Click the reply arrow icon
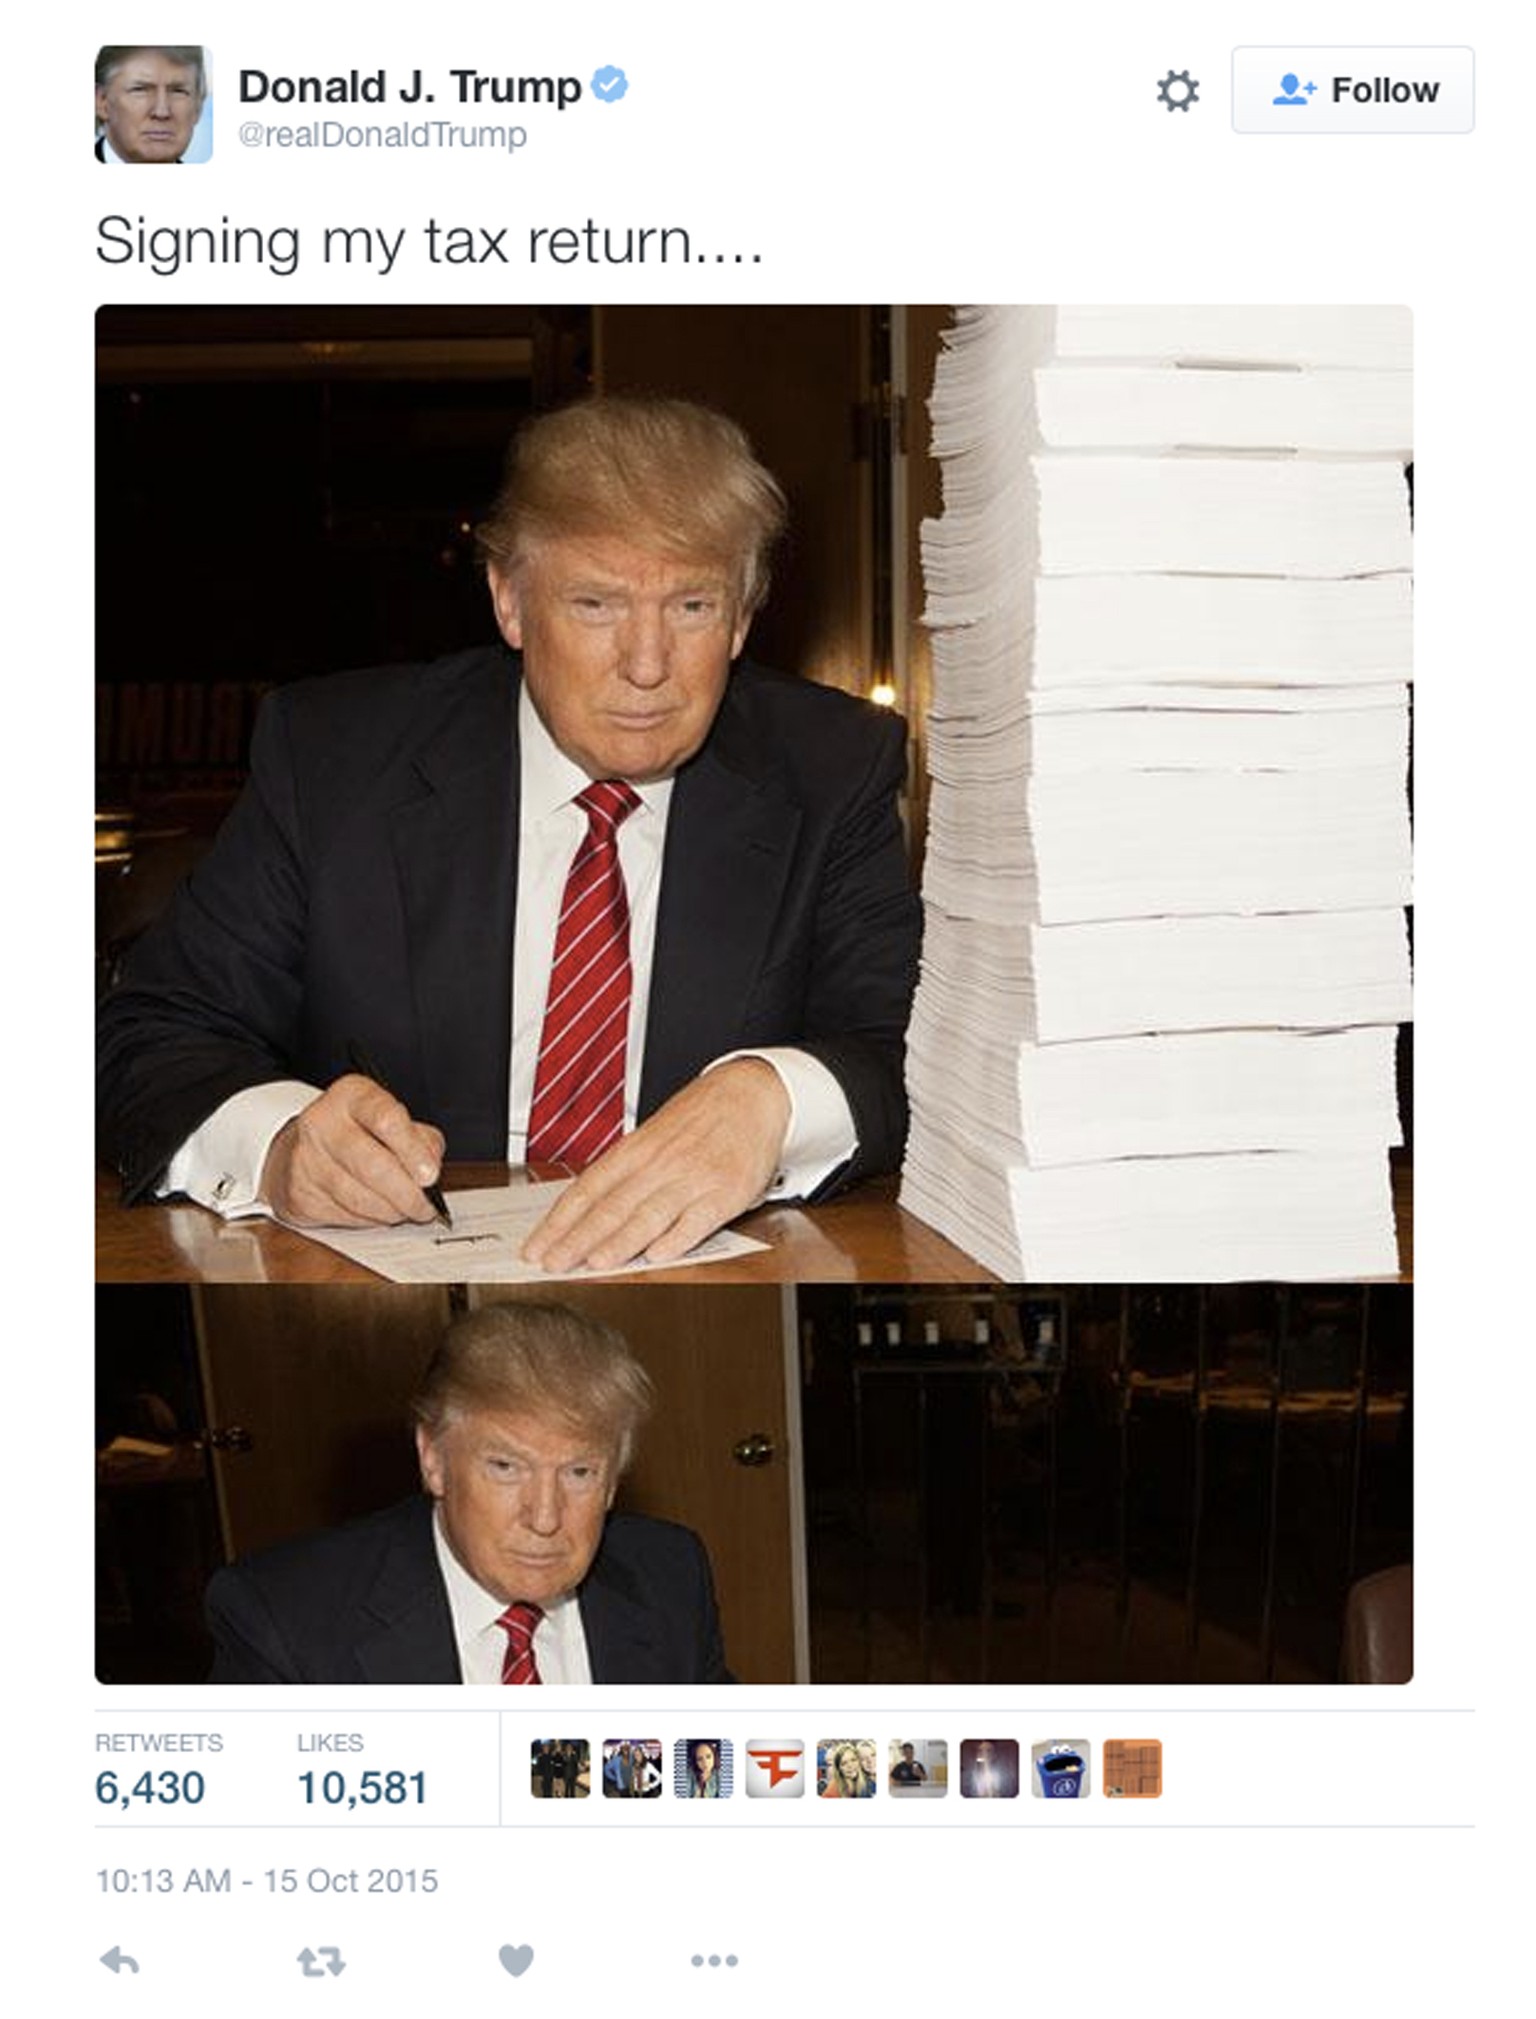Viewport: 1536px width, 2019px height. [x=119, y=1960]
